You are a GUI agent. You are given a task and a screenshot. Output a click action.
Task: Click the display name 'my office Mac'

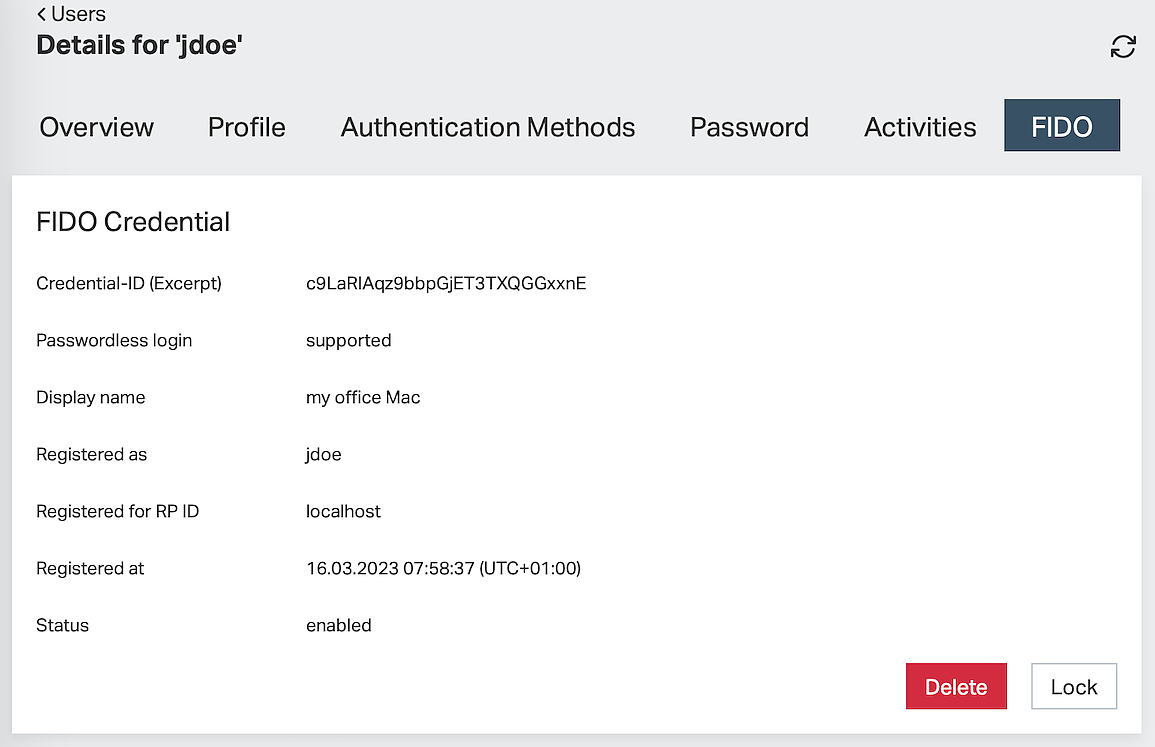(x=363, y=397)
